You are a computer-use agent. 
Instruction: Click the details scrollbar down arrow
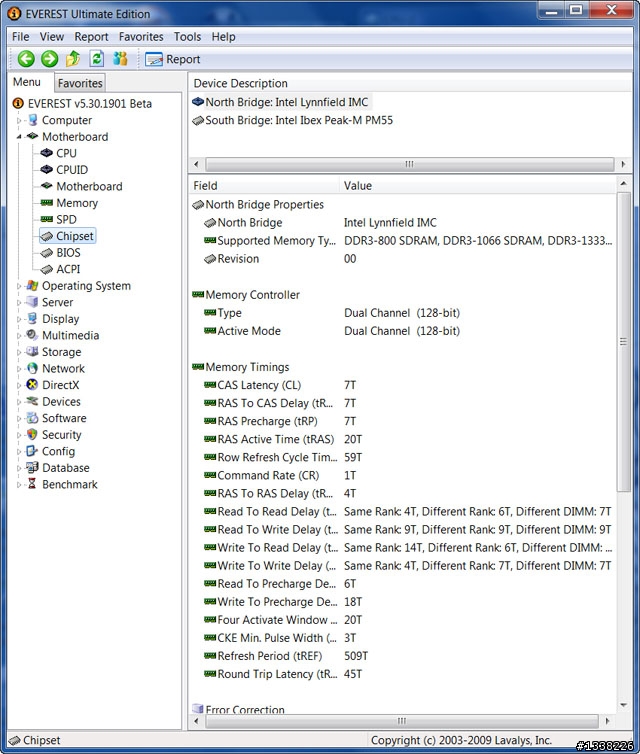(623, 705)
